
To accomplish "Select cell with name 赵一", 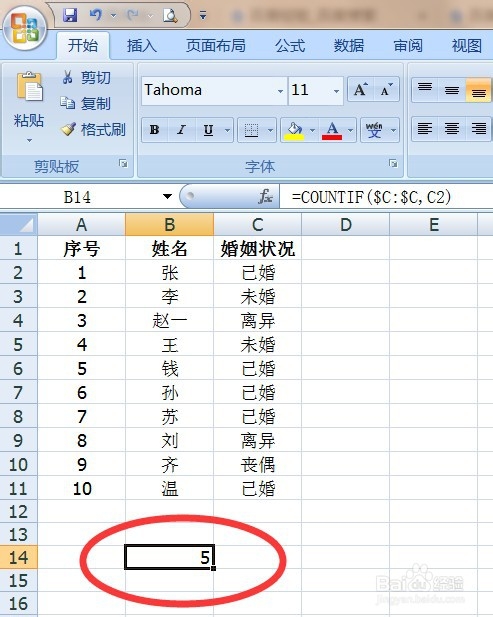I will click(170, 320).
